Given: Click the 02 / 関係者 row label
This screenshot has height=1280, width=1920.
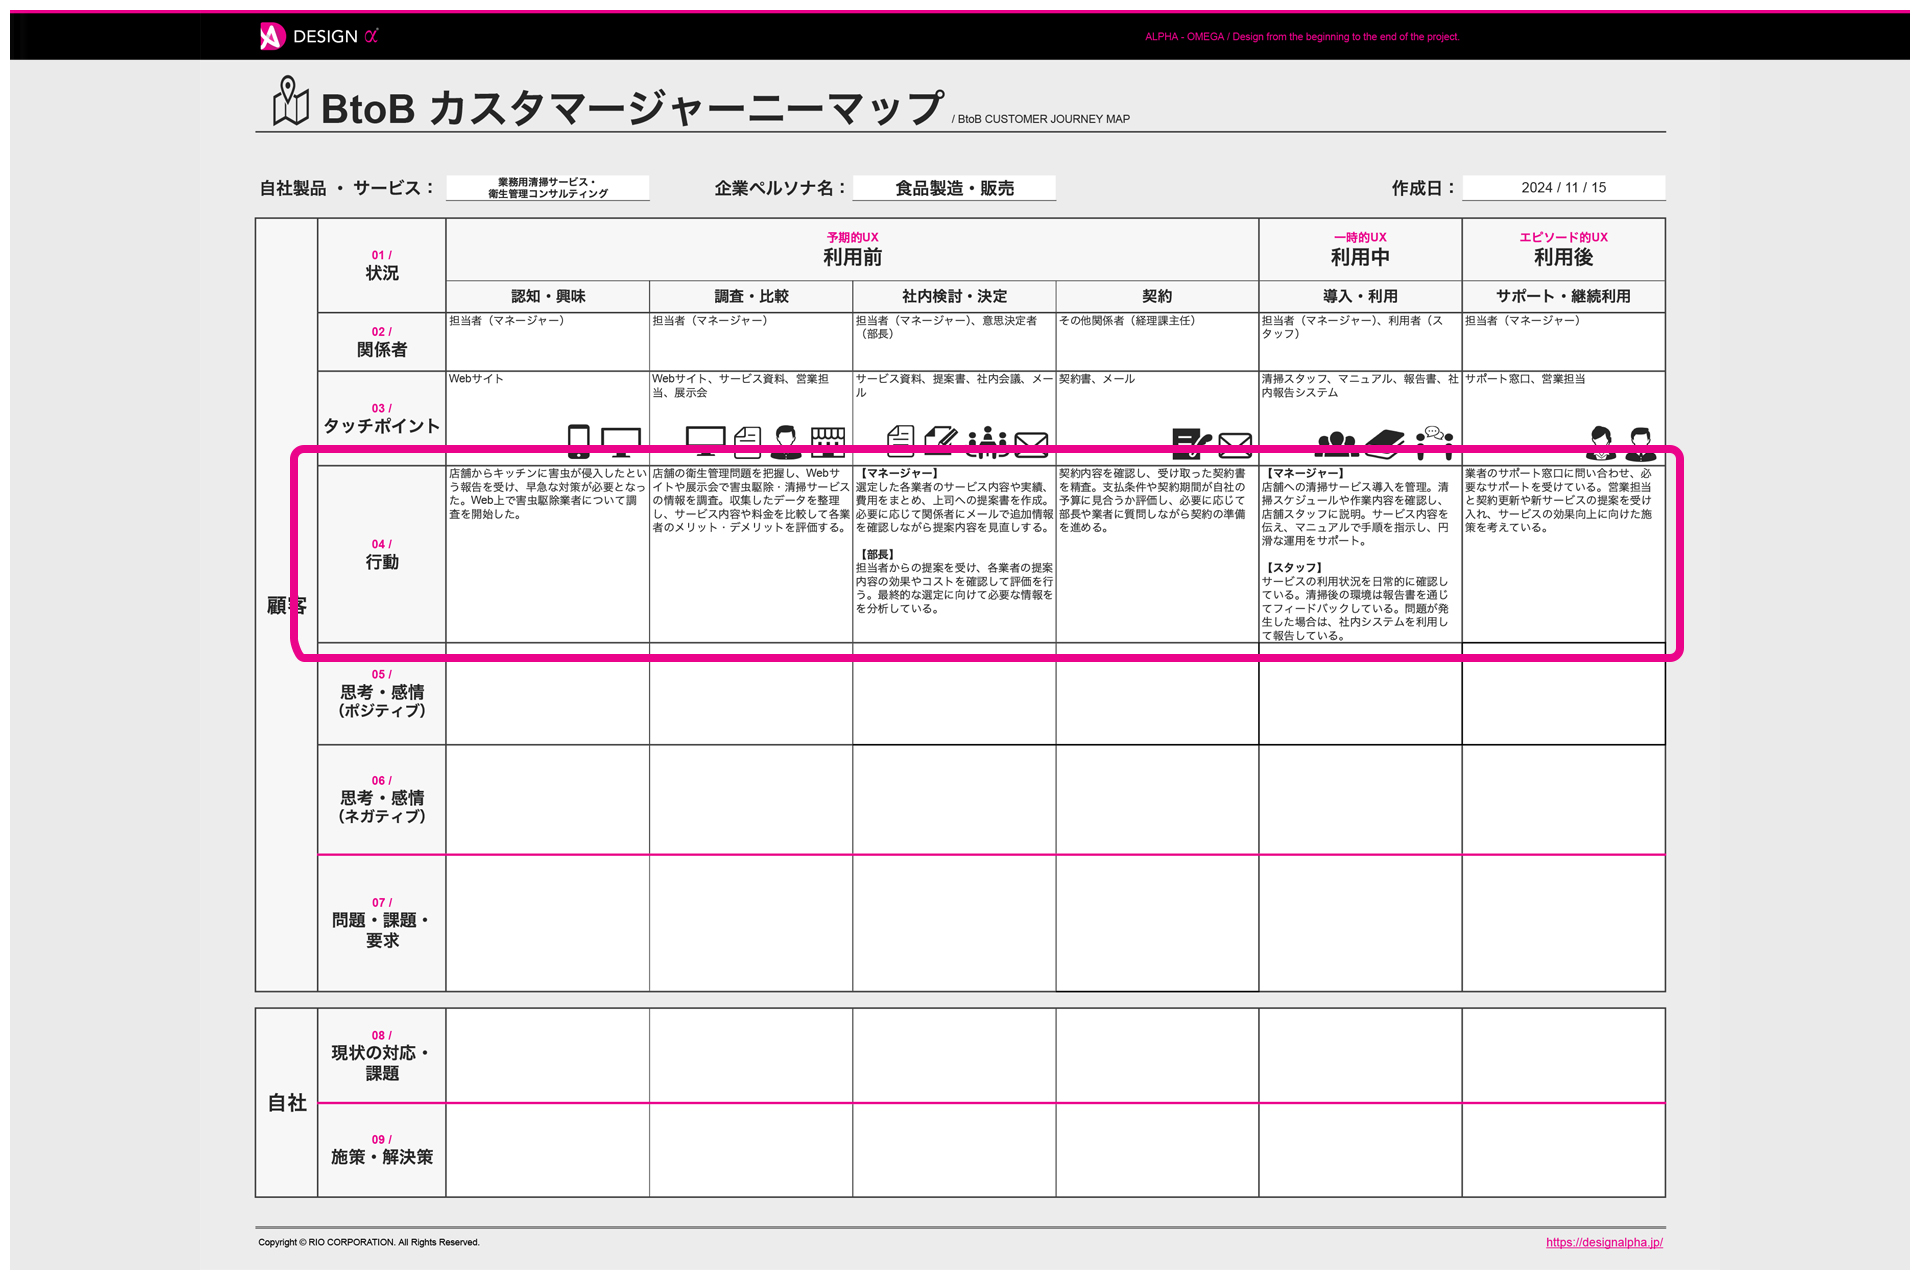Looking at the screenshot, I should (382, 342).
